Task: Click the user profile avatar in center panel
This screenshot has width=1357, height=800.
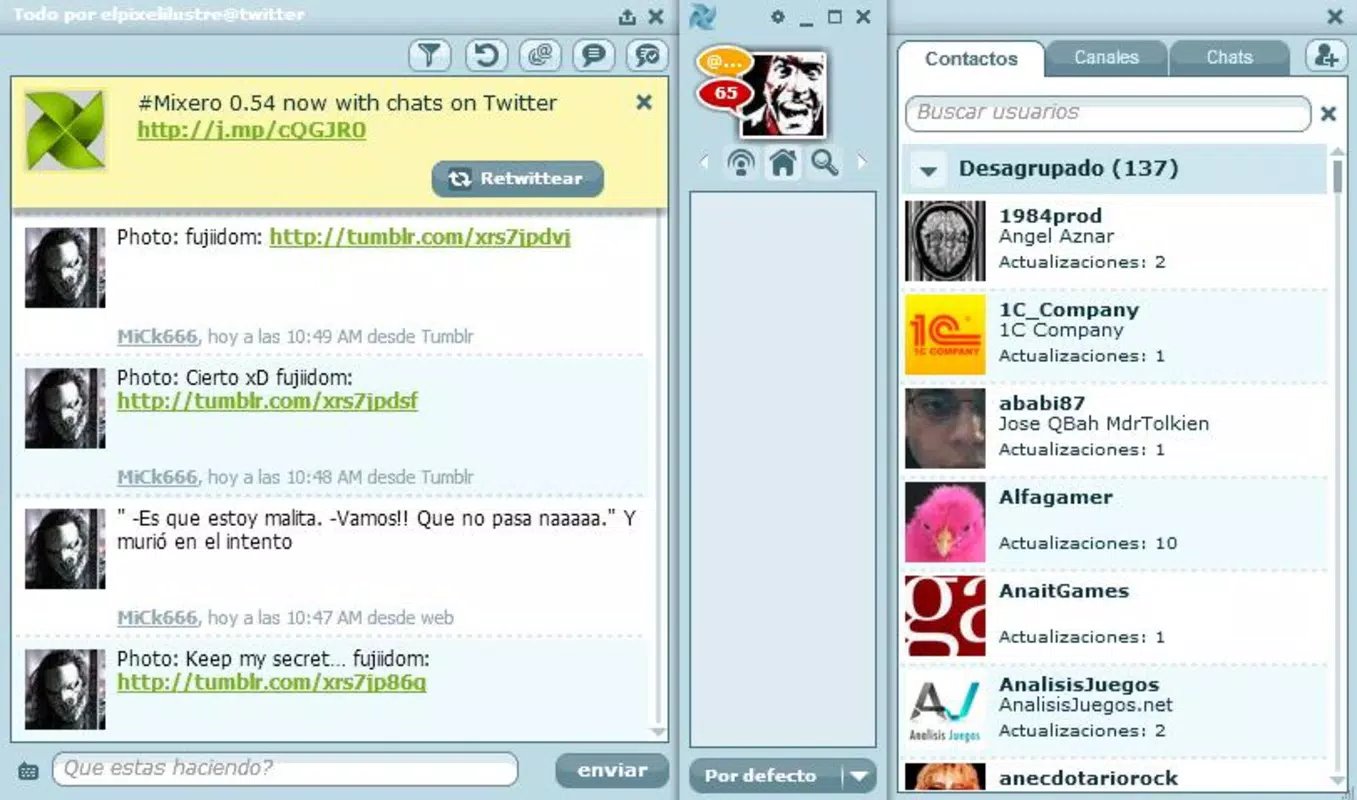Action: [784, 95]
